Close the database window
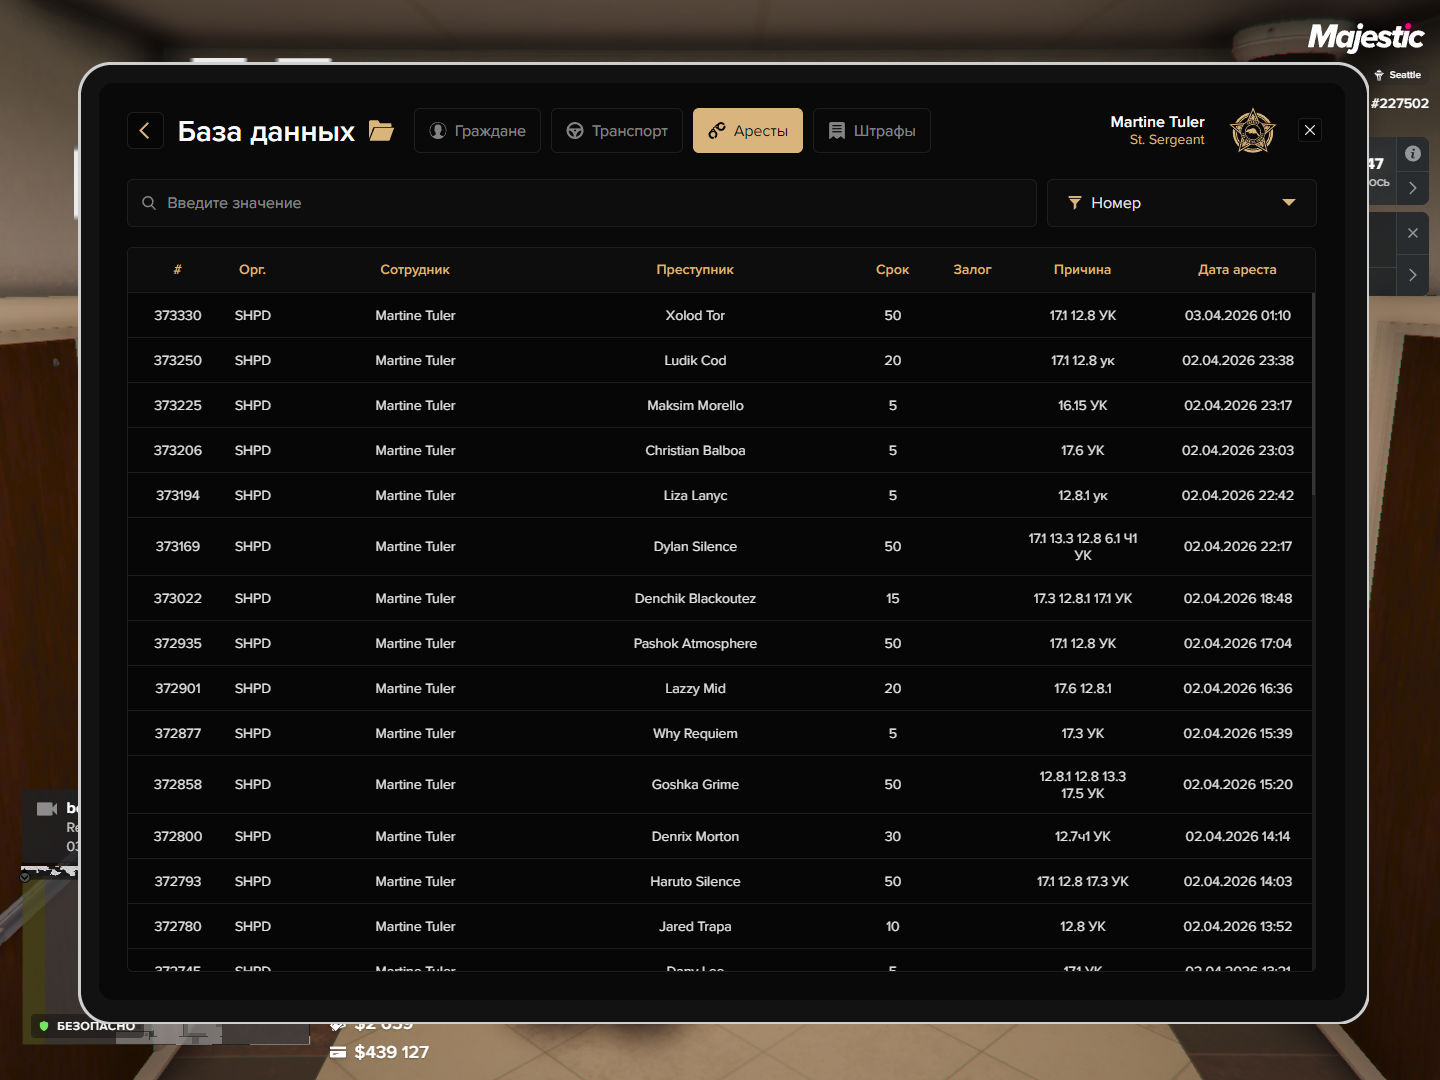This screenshot has height=1080, width=1440. tap(1310, 130)
